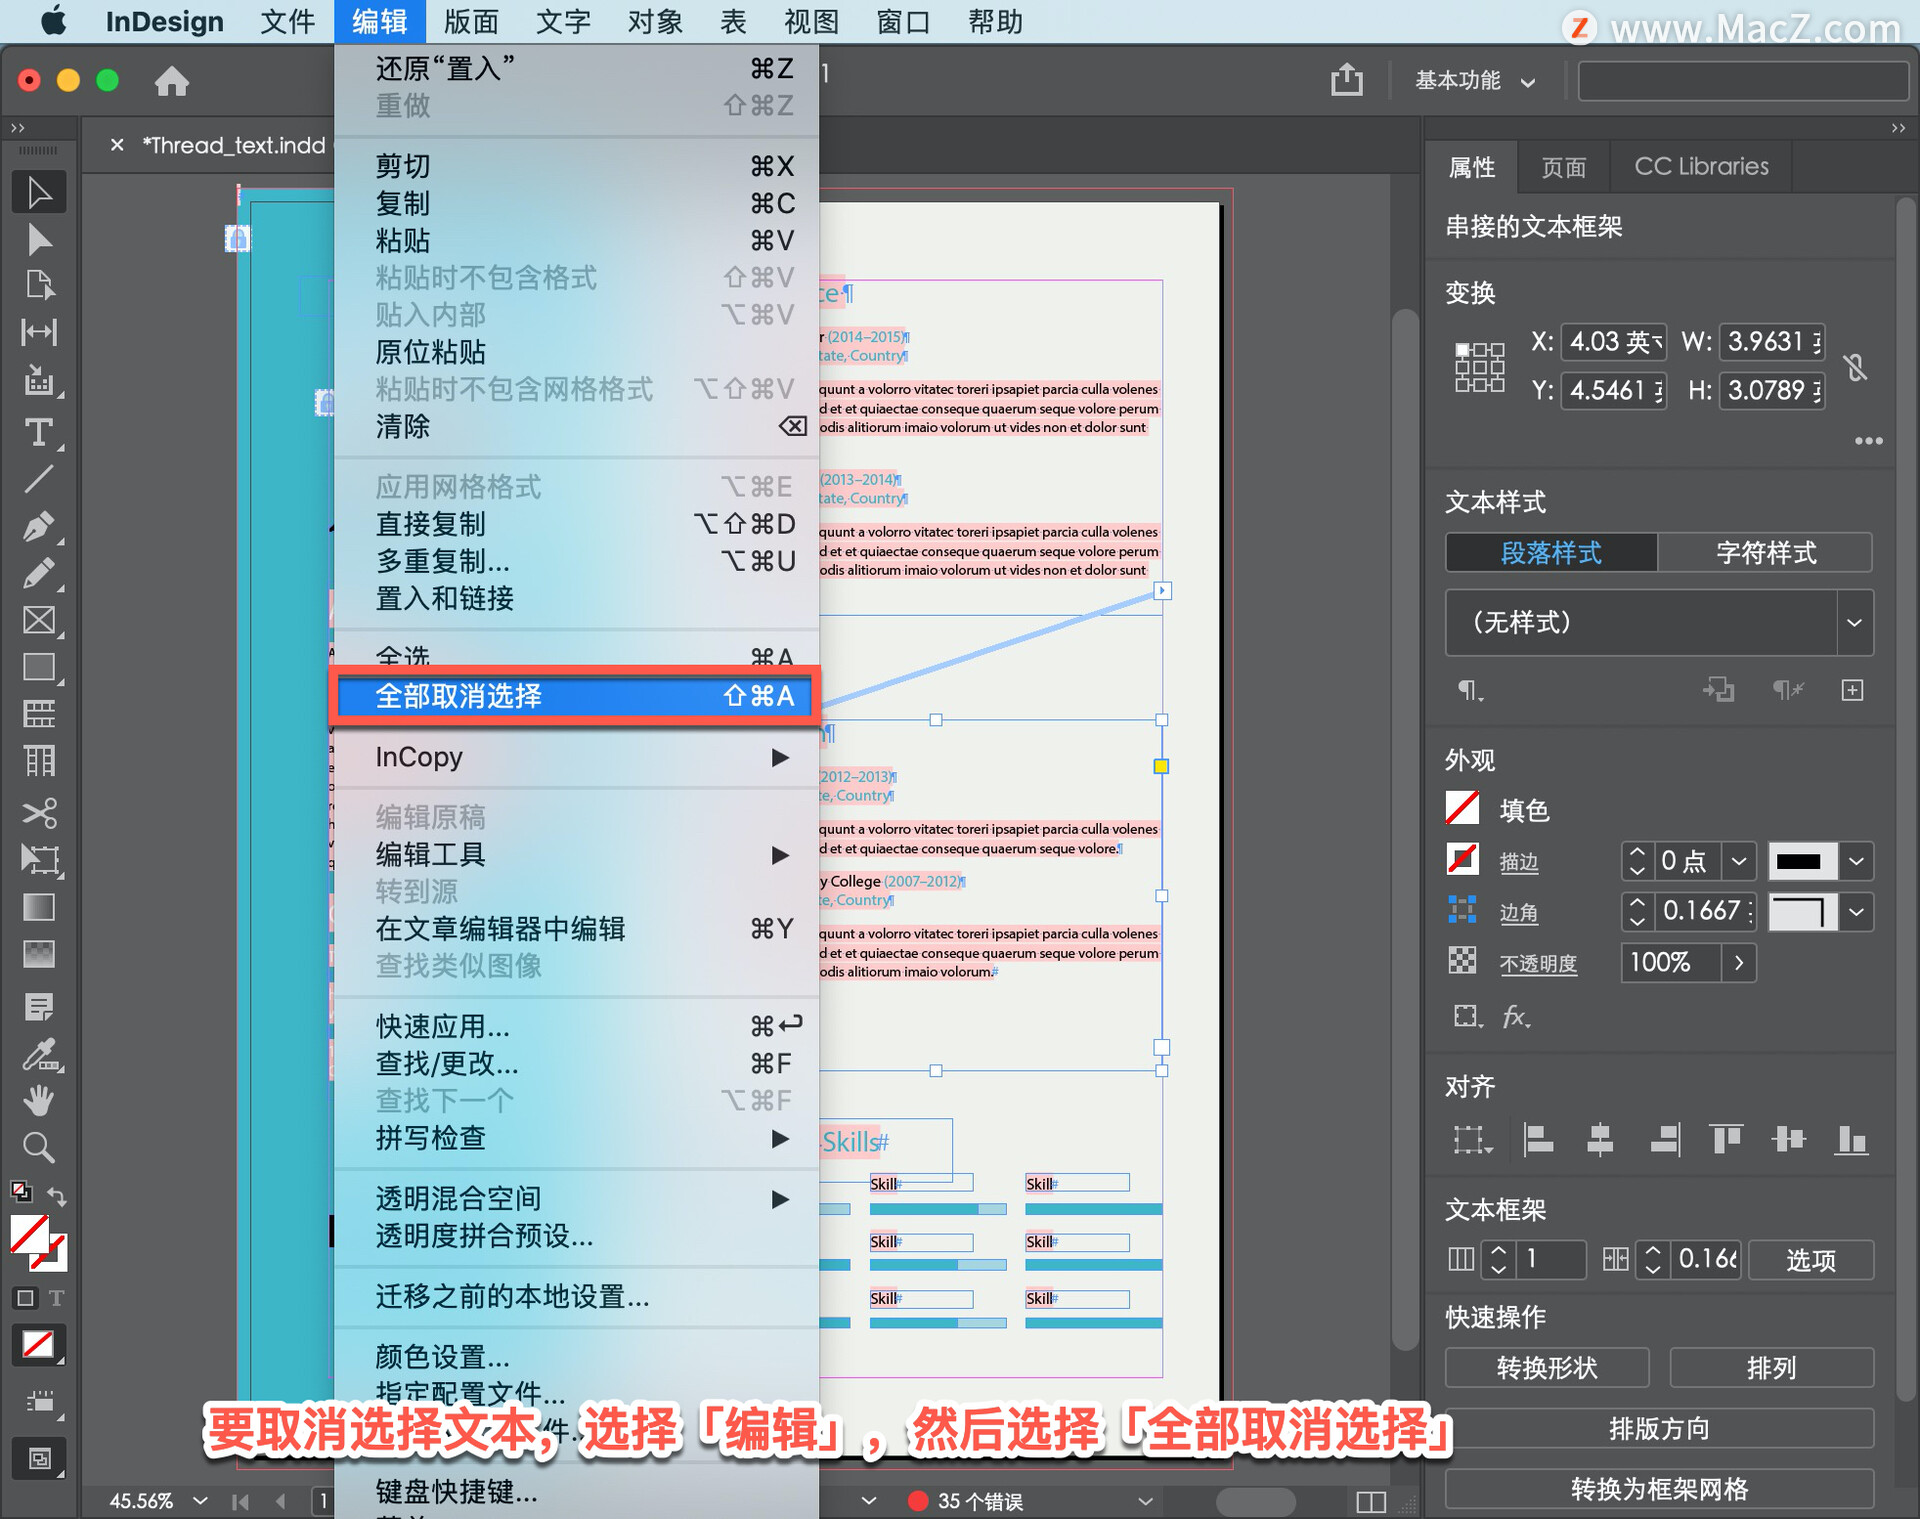The image size is (1920, 1519).
Task: Click the opacity value field
Action: point(1670,963)
